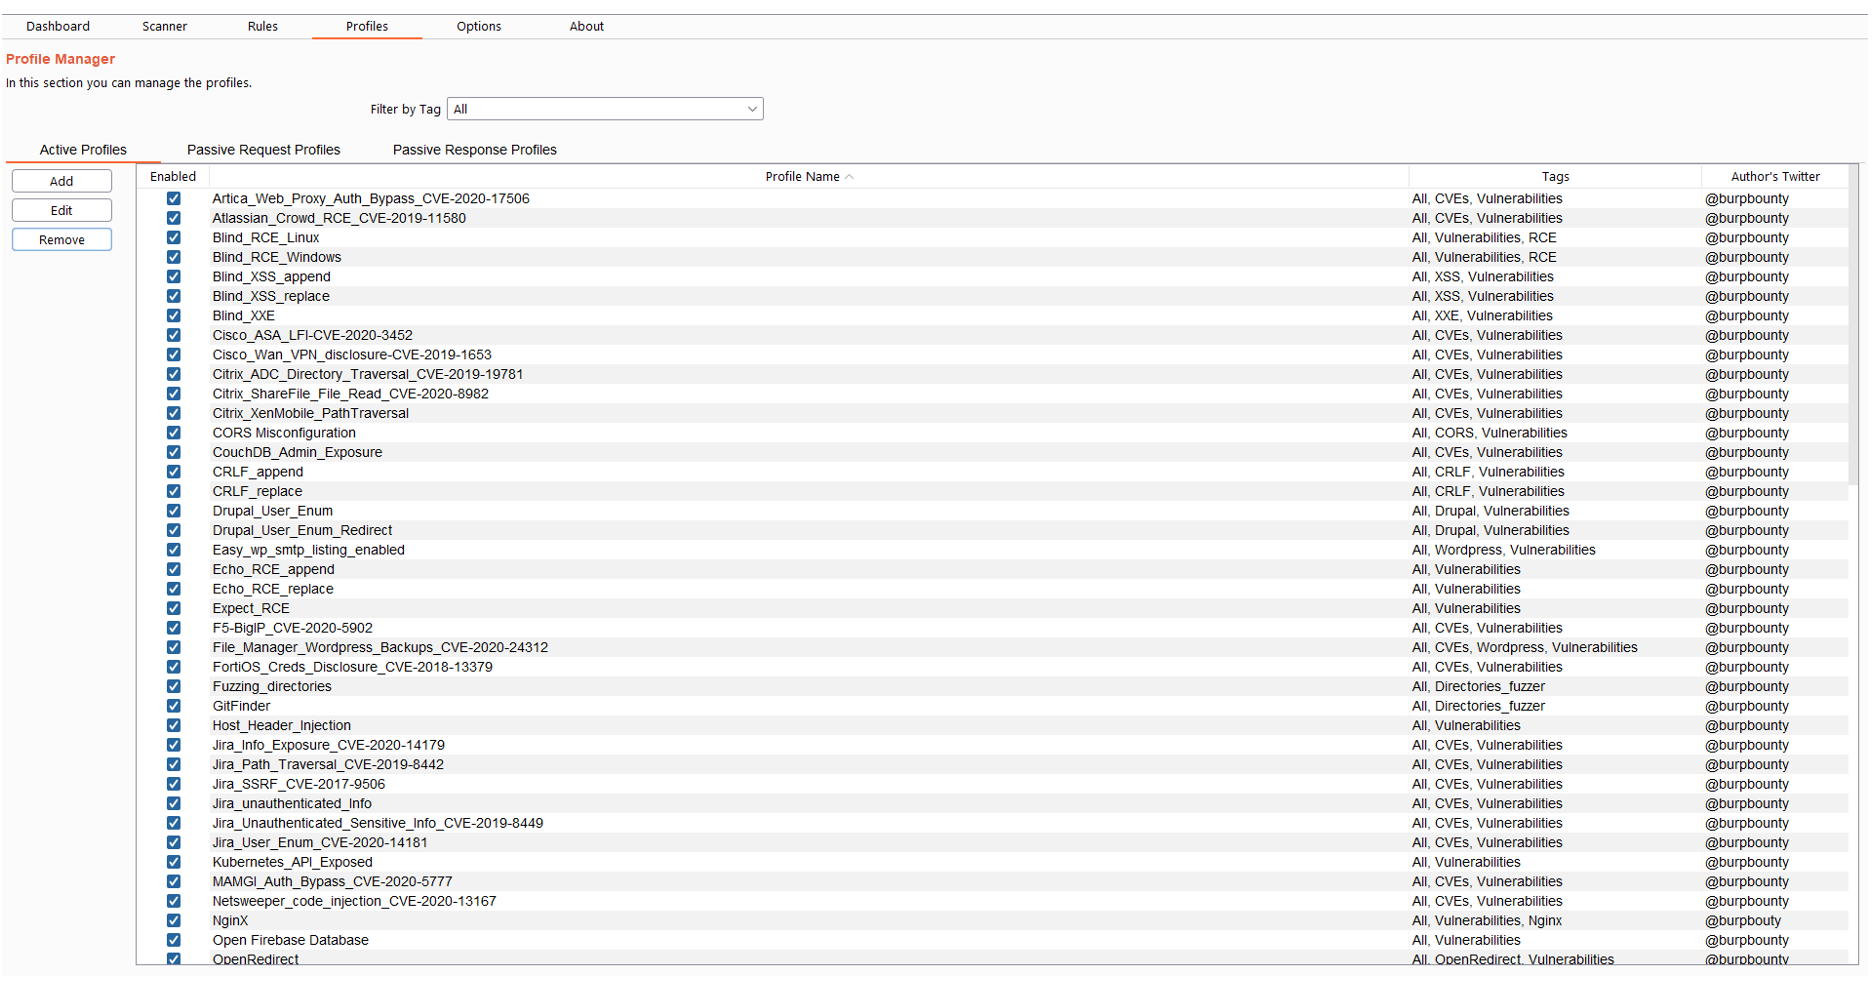This screenshot has width=1874, height=1002.
Task: Go to the Rules tab
Action: [x=262, y=27]
